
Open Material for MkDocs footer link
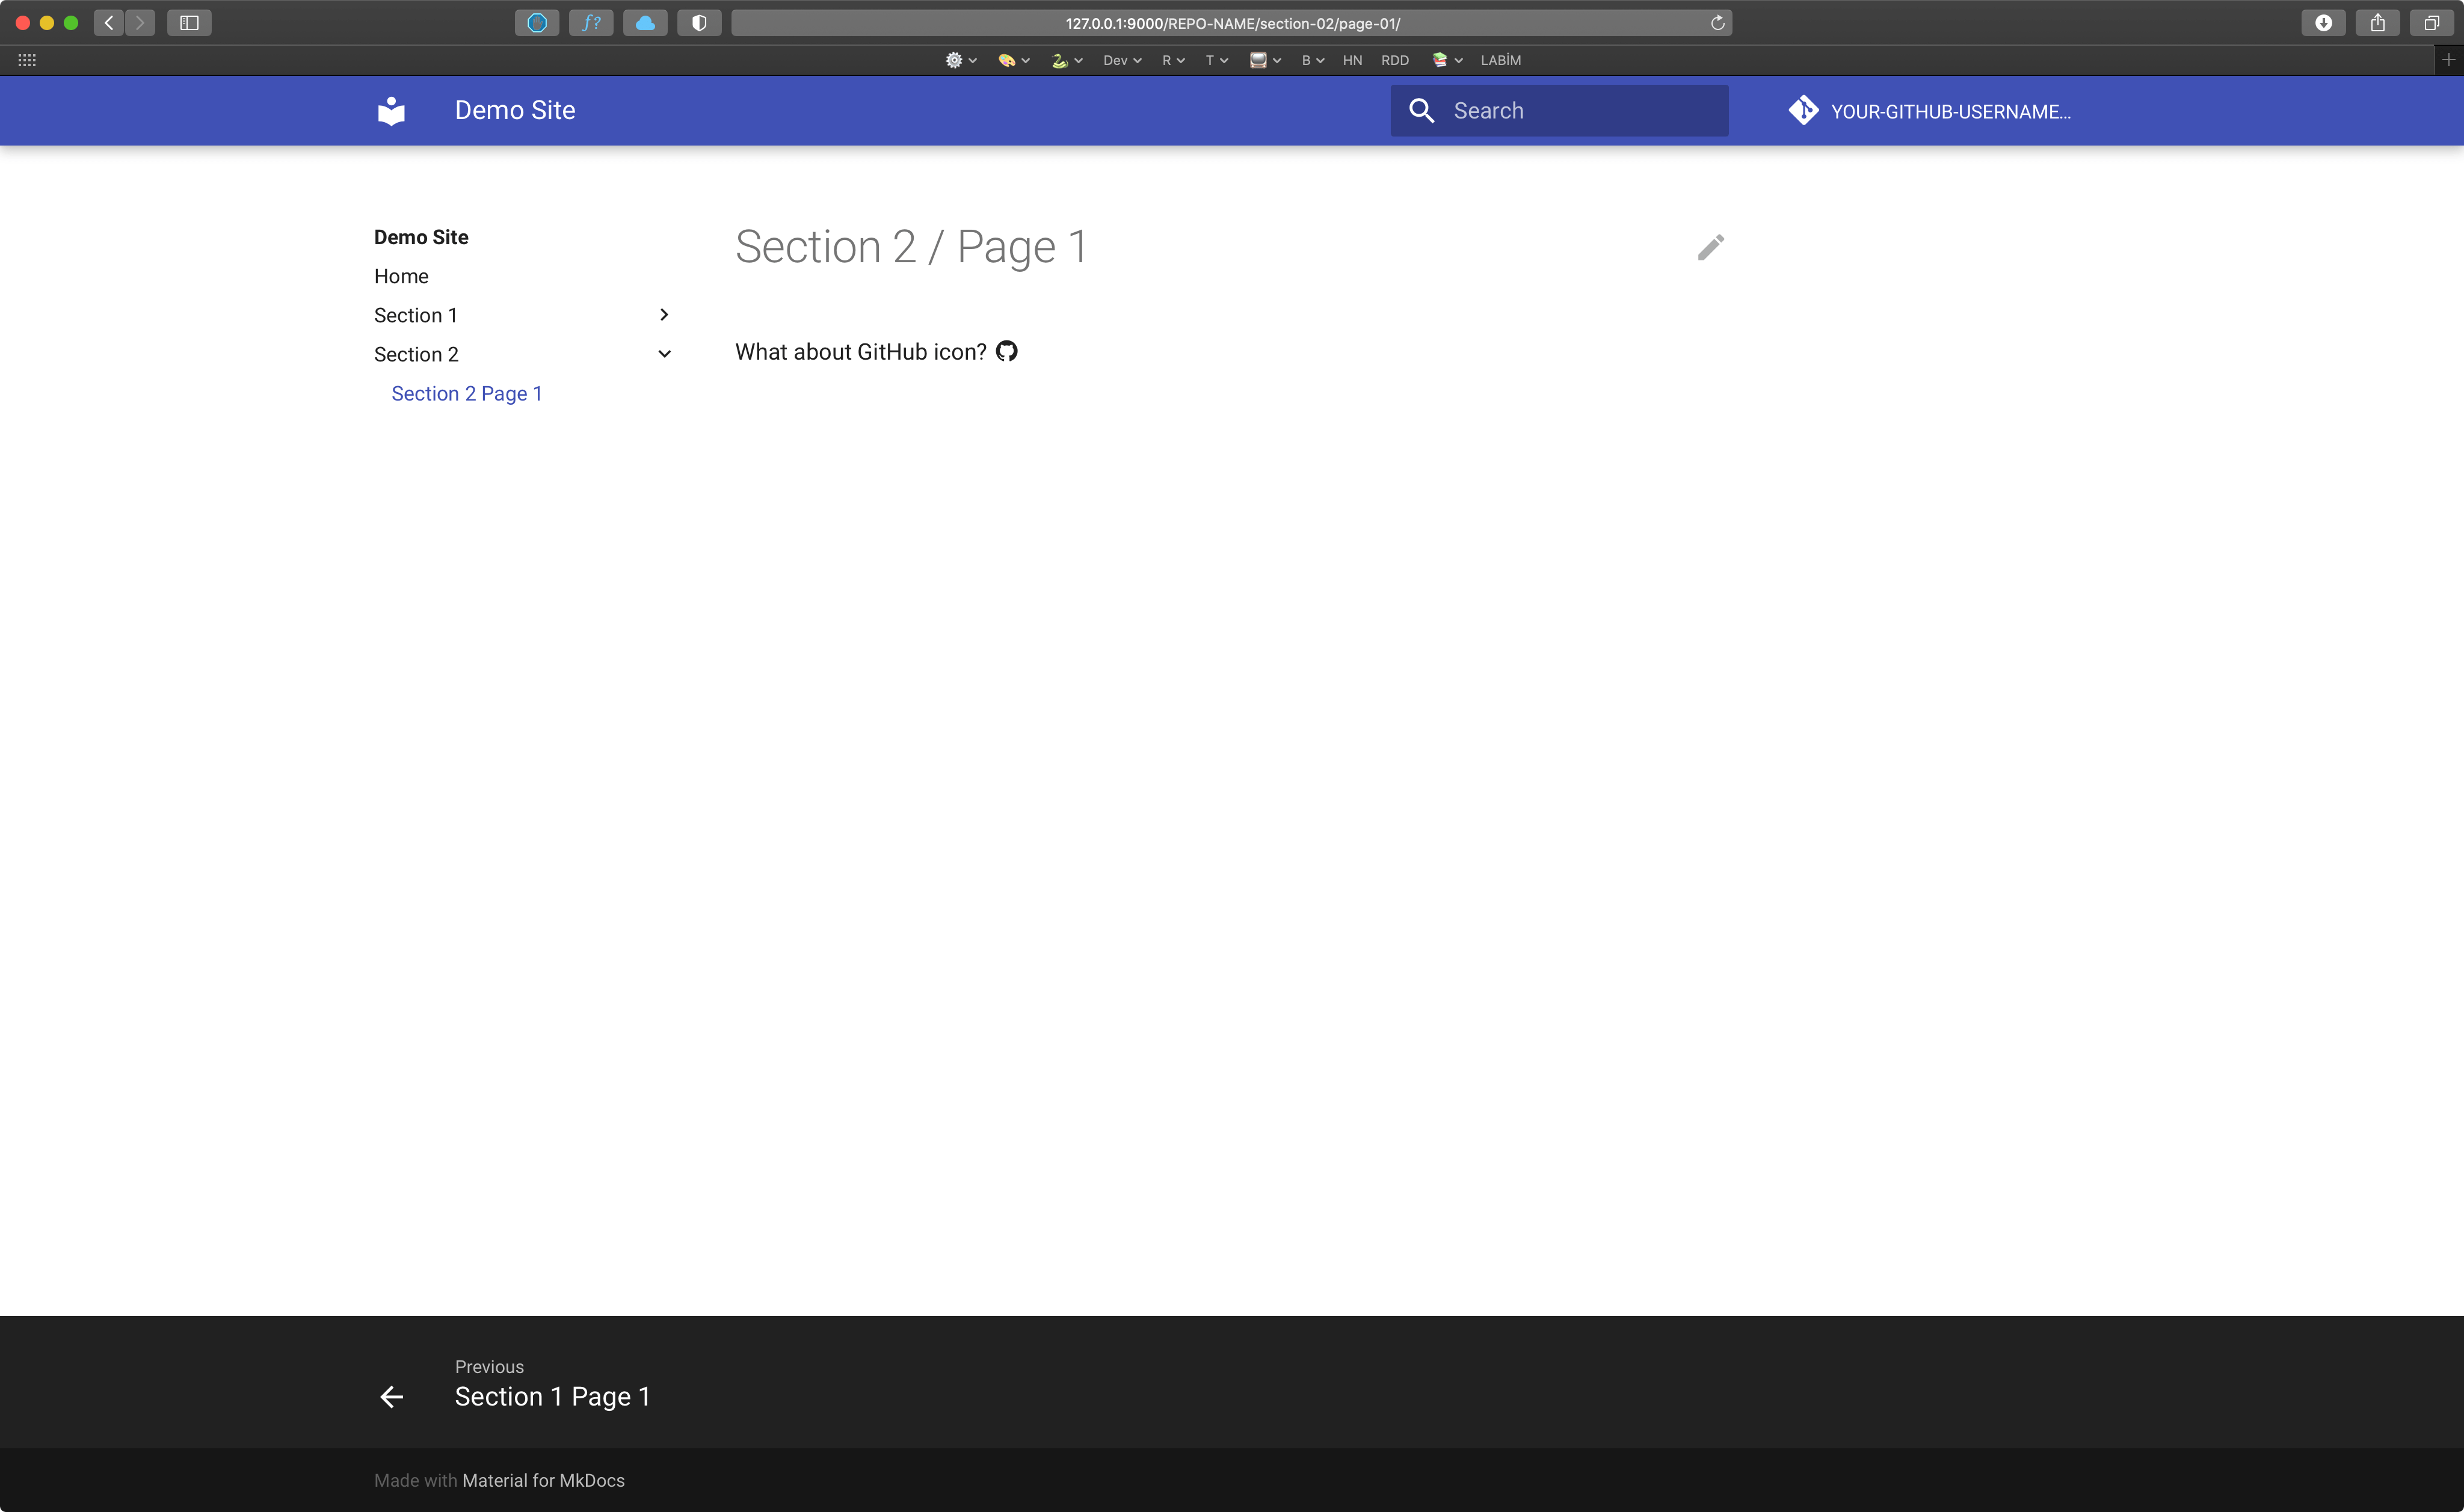tap(543, 1480)
